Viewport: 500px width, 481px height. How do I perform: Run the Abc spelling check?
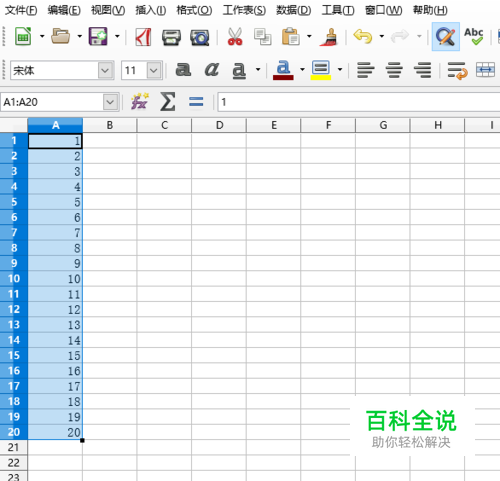click(474, 36)
